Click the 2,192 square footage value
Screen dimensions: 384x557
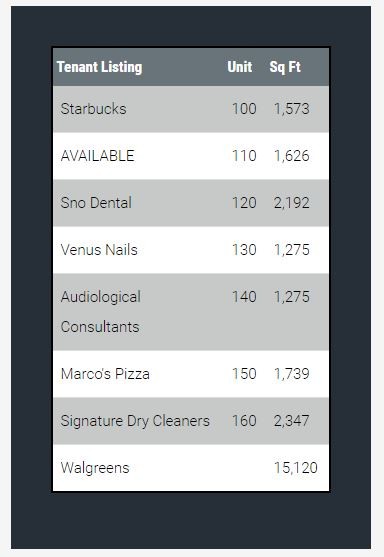click(x=292, y=203)
